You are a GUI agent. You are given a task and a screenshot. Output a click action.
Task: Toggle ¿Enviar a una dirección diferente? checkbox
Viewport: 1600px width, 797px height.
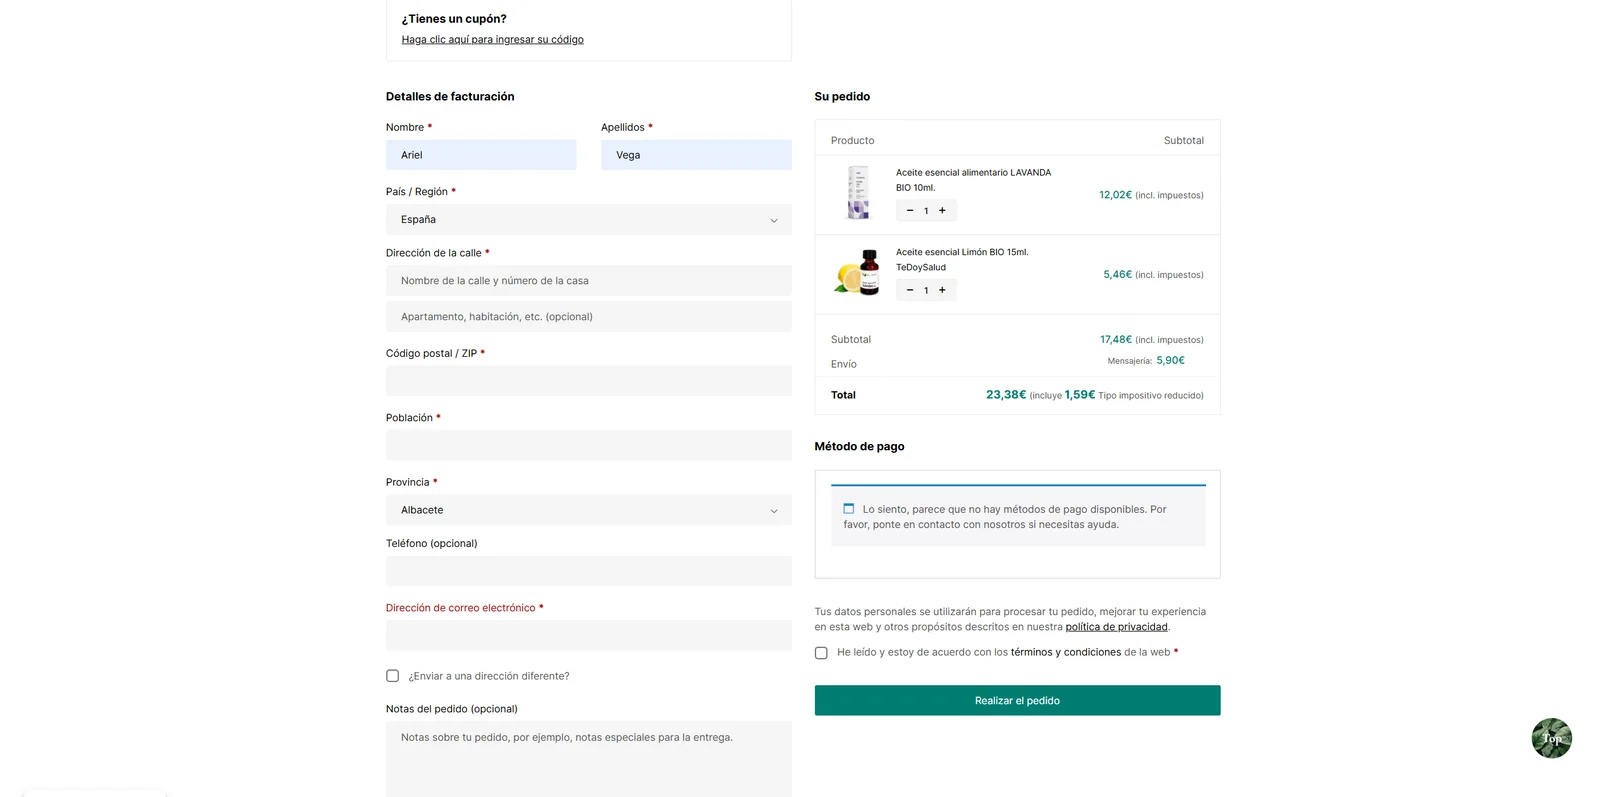click(x=393, y=676)
